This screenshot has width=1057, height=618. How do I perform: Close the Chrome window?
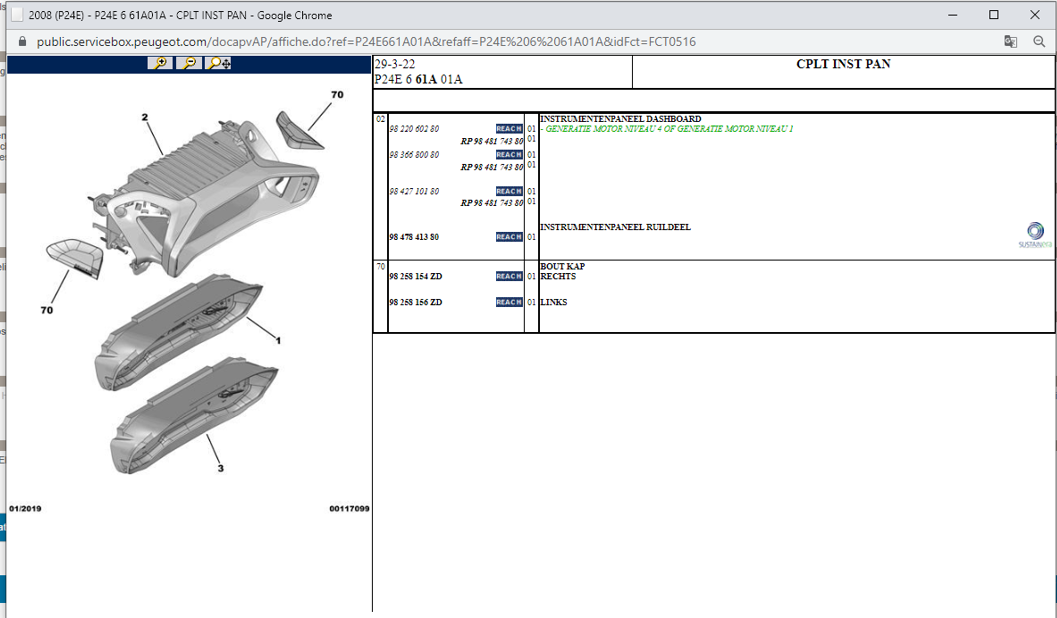click(1035, 15)
